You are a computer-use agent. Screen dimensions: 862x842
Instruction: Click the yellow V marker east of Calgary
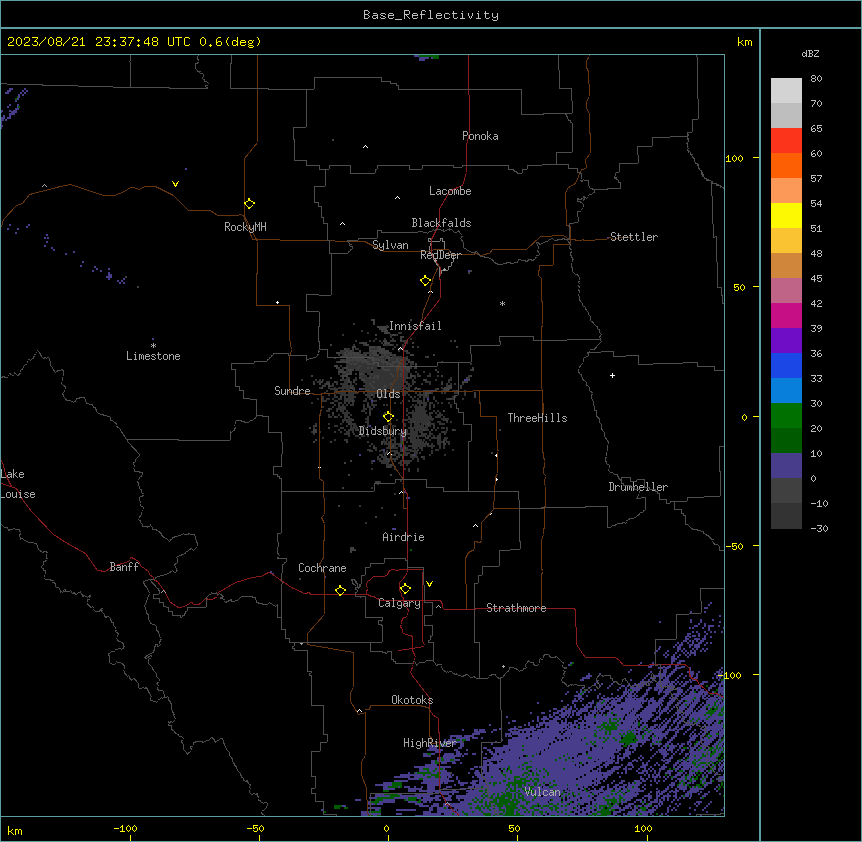pyautogui.click(x=429, y=584)
